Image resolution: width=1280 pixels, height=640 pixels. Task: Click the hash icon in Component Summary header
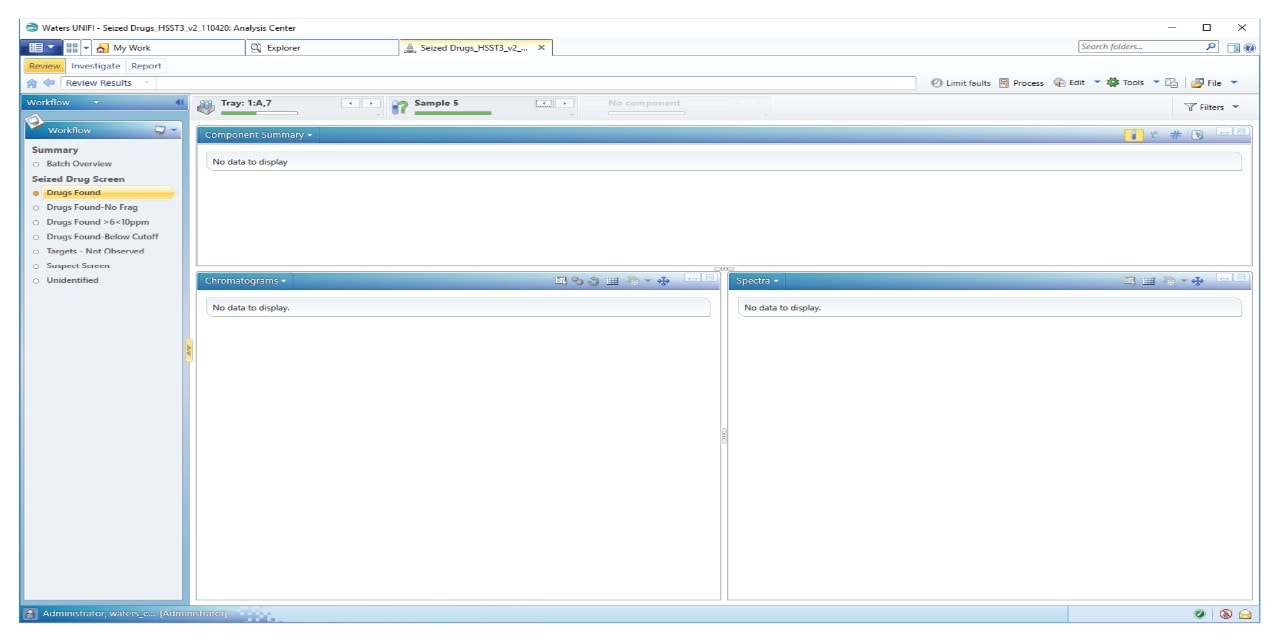pos(1176,135)
